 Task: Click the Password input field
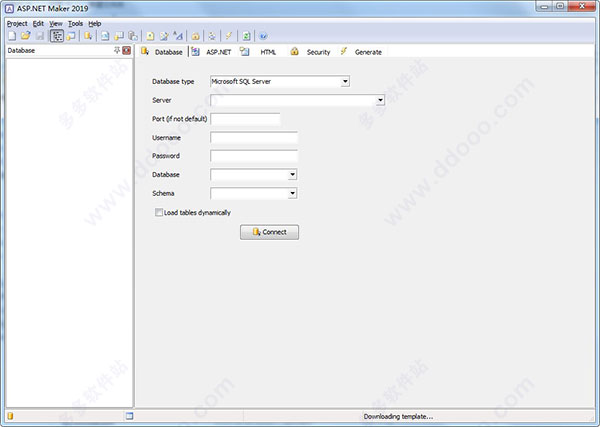tap(254, 156)
